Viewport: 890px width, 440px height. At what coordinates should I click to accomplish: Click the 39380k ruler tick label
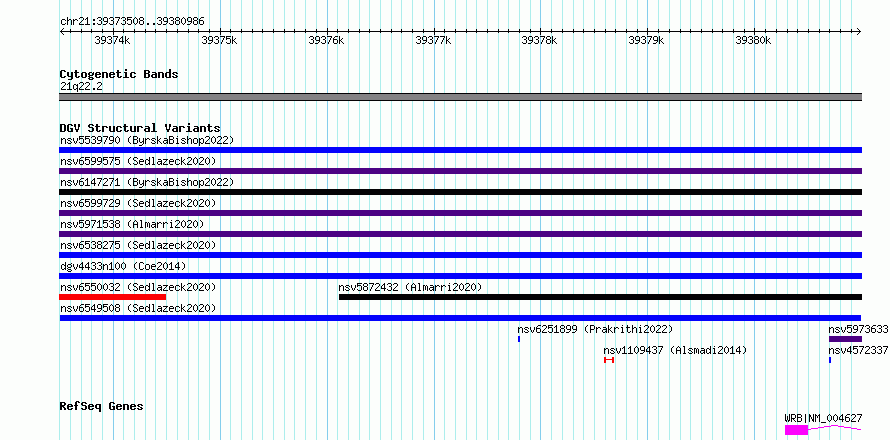point(753,40)
